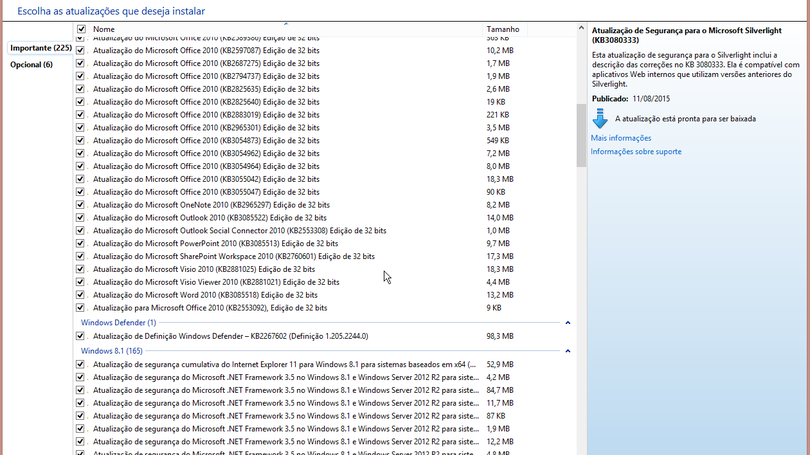Toggle the select-all checkbox beside Nome
The image size is (810, 455).
pos(81,29)
